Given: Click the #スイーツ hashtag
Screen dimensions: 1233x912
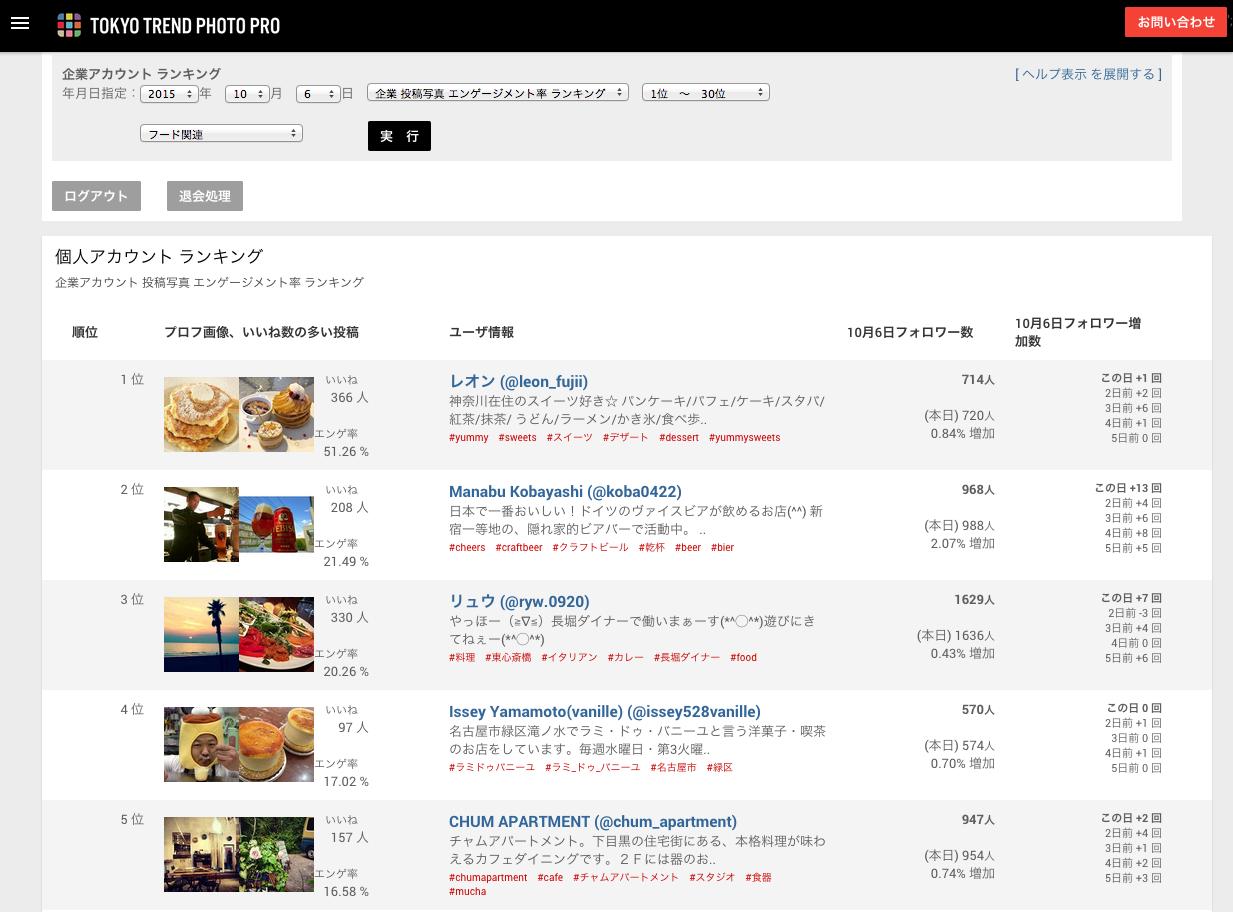Looking at the screenshot, I should [x=569, y=438].
